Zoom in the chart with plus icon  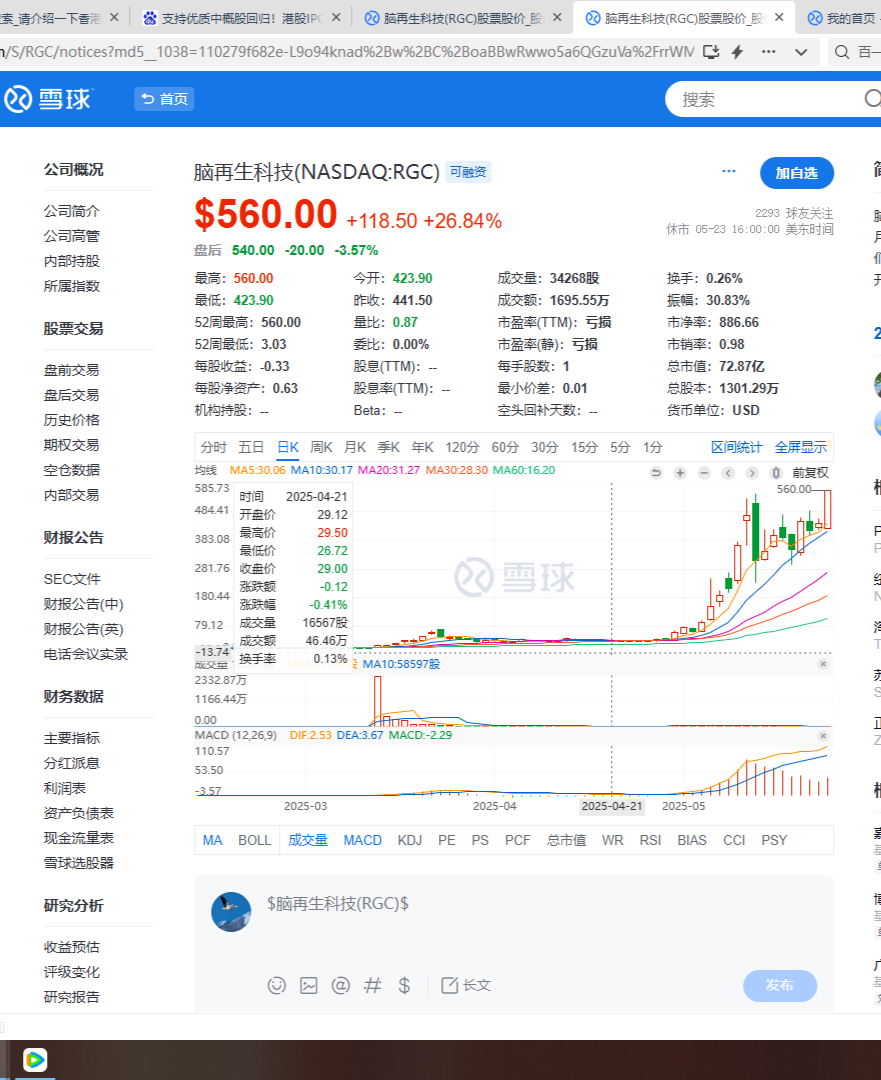click(680, 472)
